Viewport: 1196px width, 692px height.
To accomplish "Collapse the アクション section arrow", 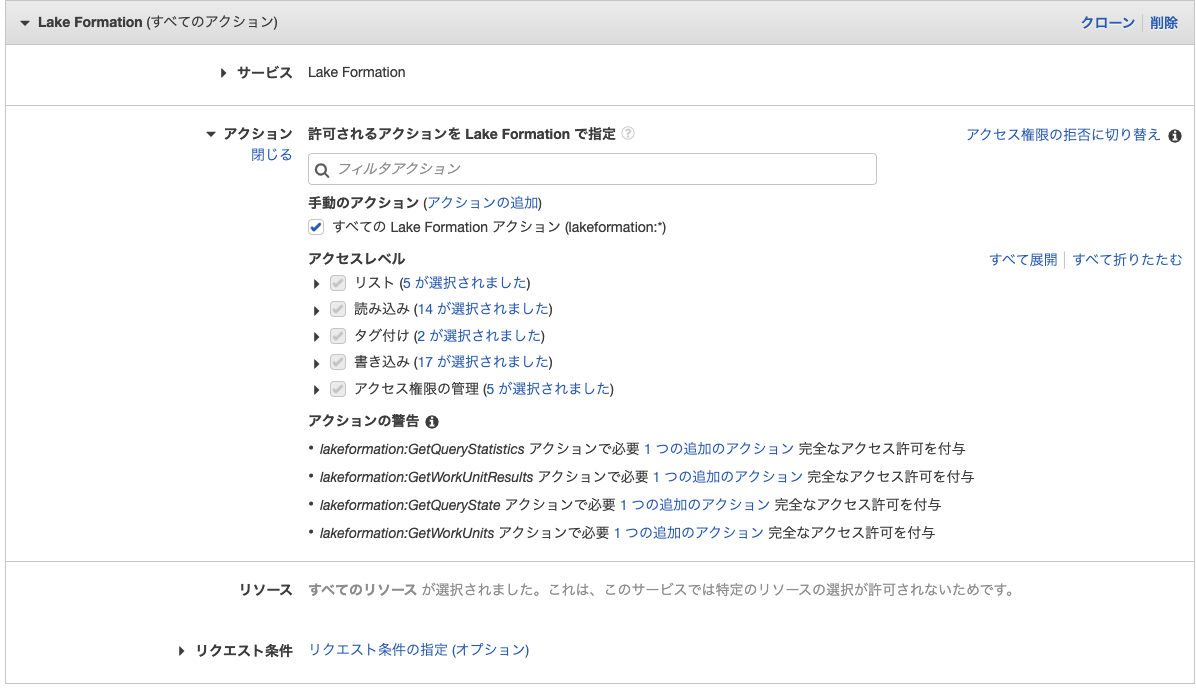I will (x=211, y=134).
